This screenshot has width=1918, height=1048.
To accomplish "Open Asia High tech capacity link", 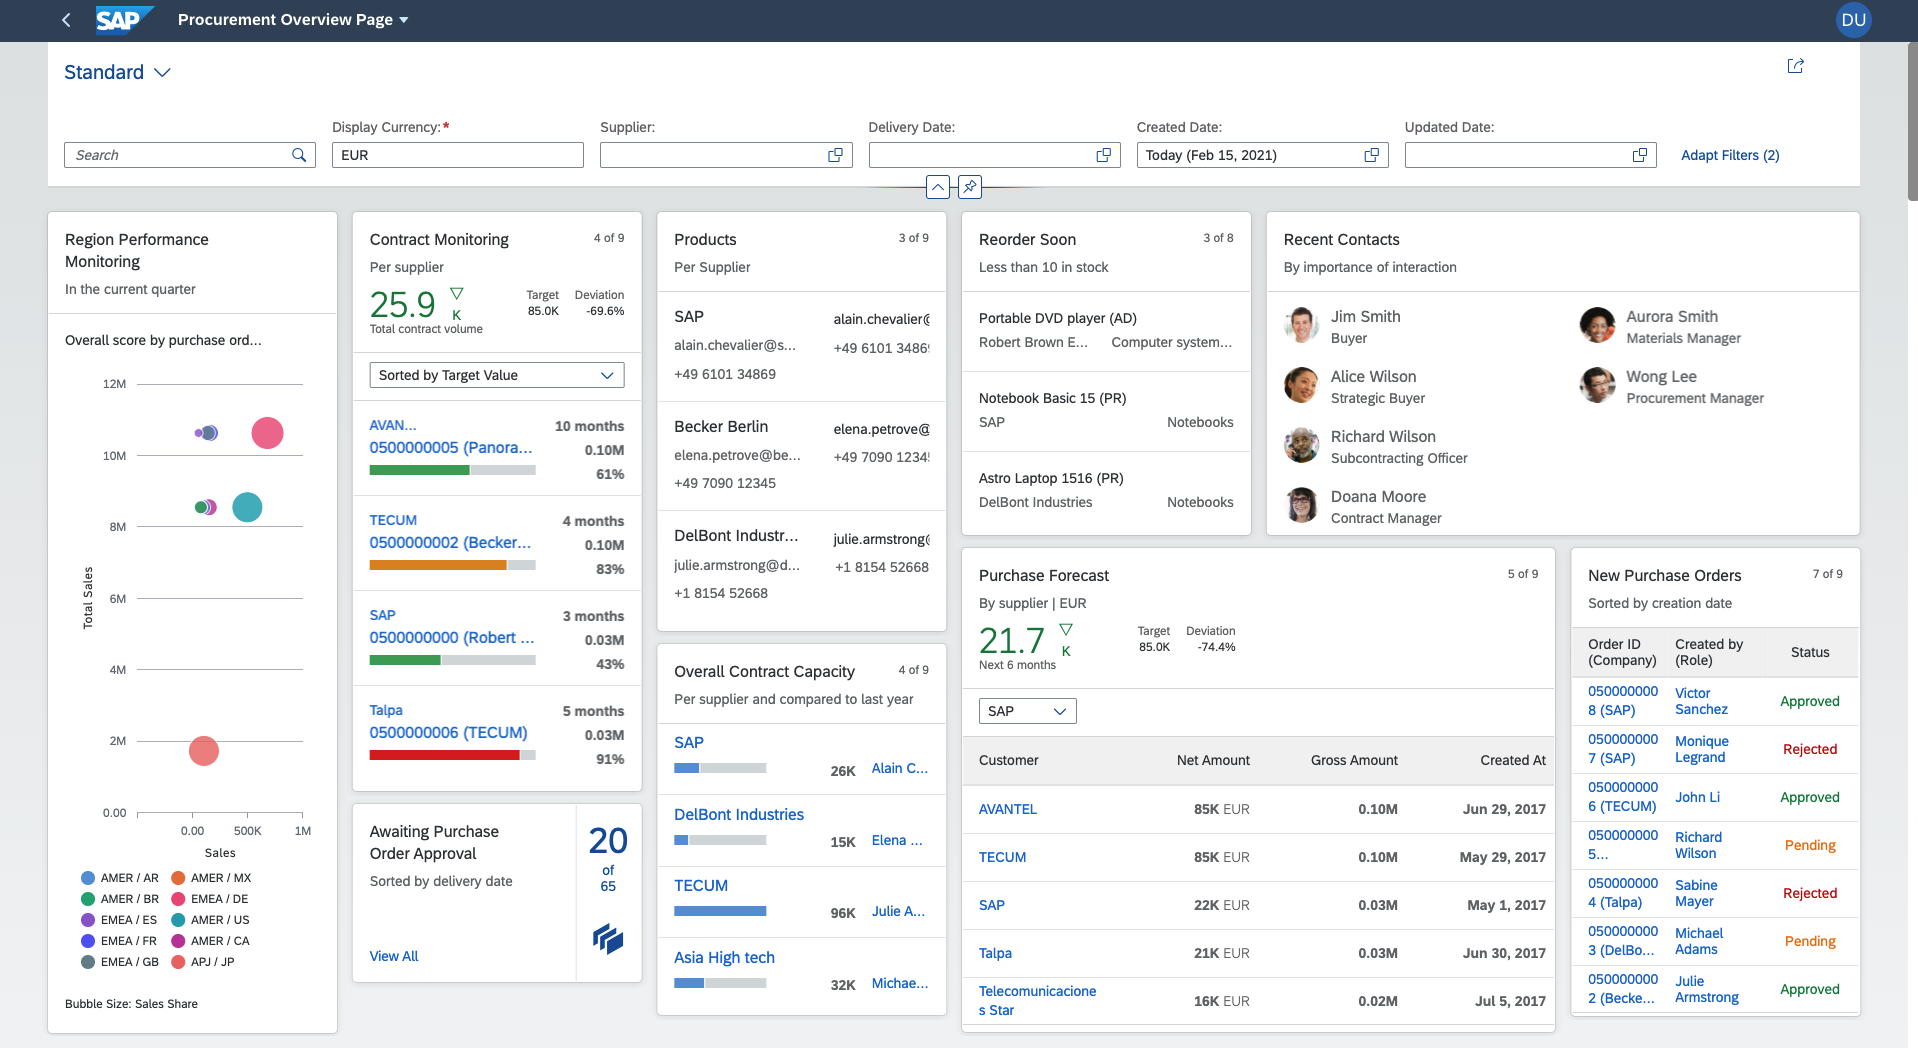I will click(x=724, y=958).
